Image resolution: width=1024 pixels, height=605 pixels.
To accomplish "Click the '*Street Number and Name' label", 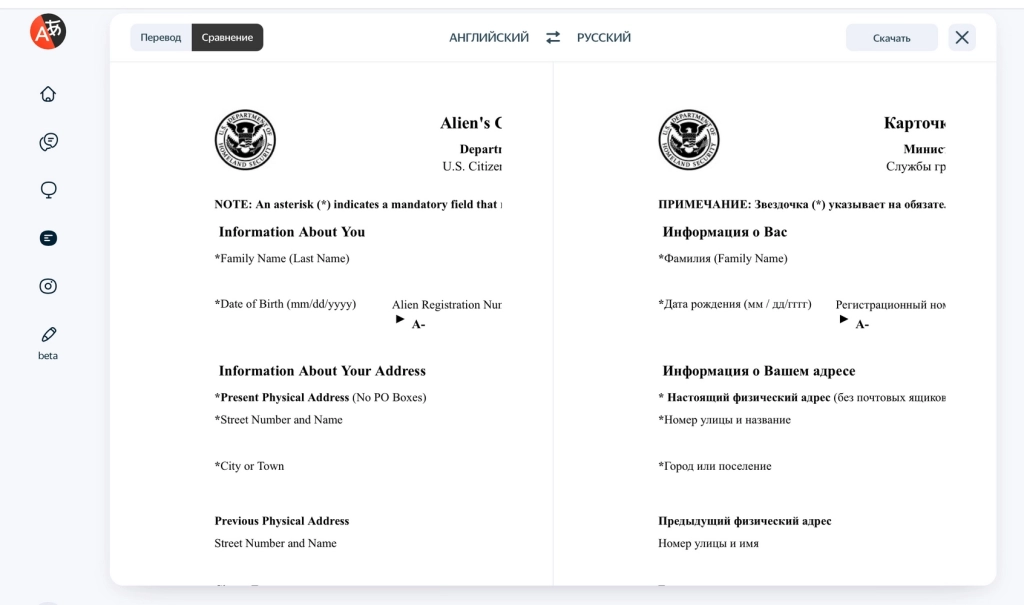I will tap(278, 419).
